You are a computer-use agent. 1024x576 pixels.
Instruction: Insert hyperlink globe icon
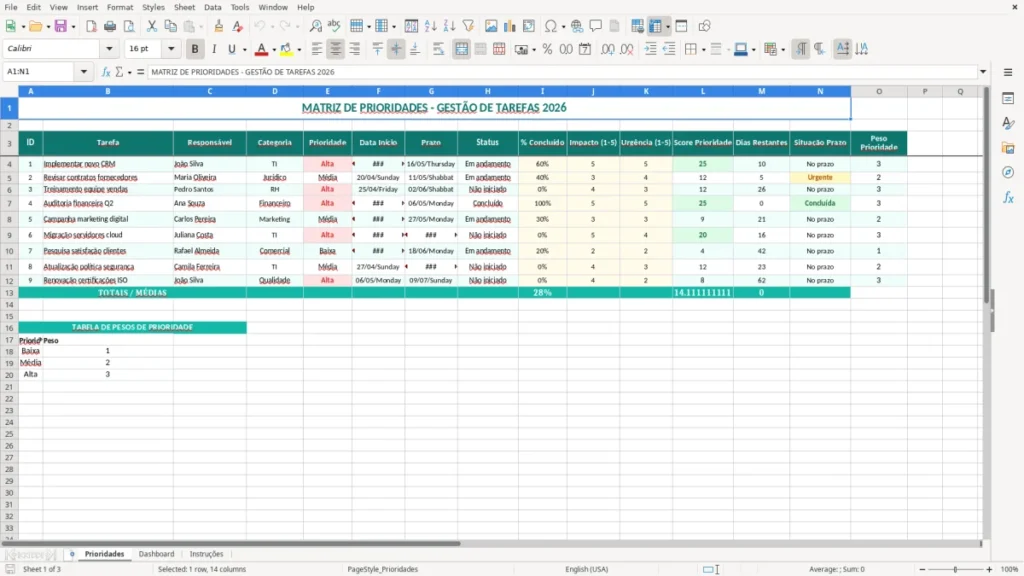577,26
